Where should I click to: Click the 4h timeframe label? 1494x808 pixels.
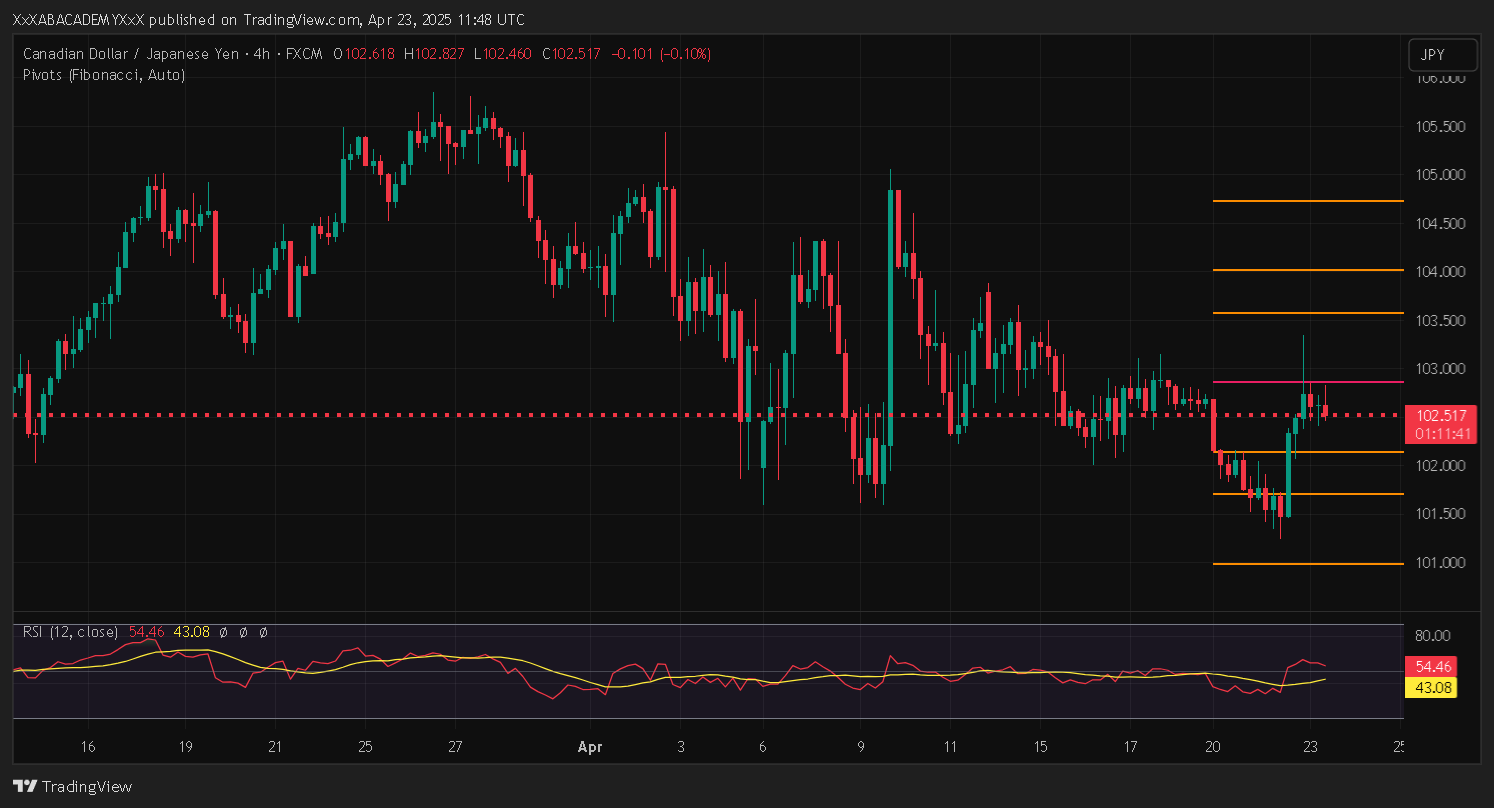262,54
